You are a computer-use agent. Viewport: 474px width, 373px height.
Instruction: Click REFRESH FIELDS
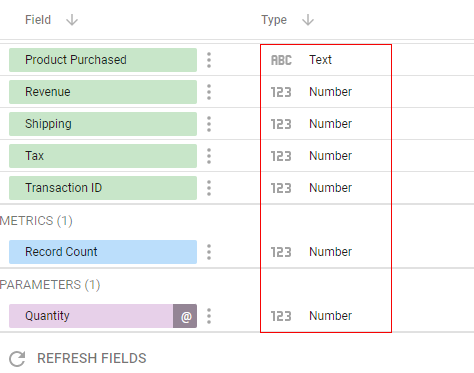[x=92, y=359]
